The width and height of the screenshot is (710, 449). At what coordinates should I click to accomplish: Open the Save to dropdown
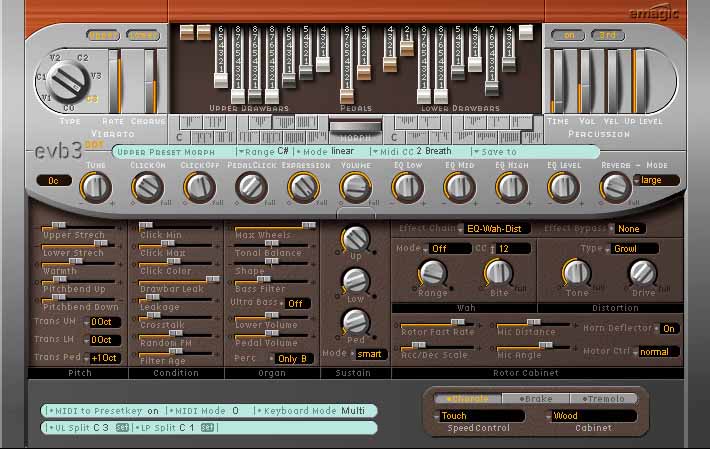(495, 152)
